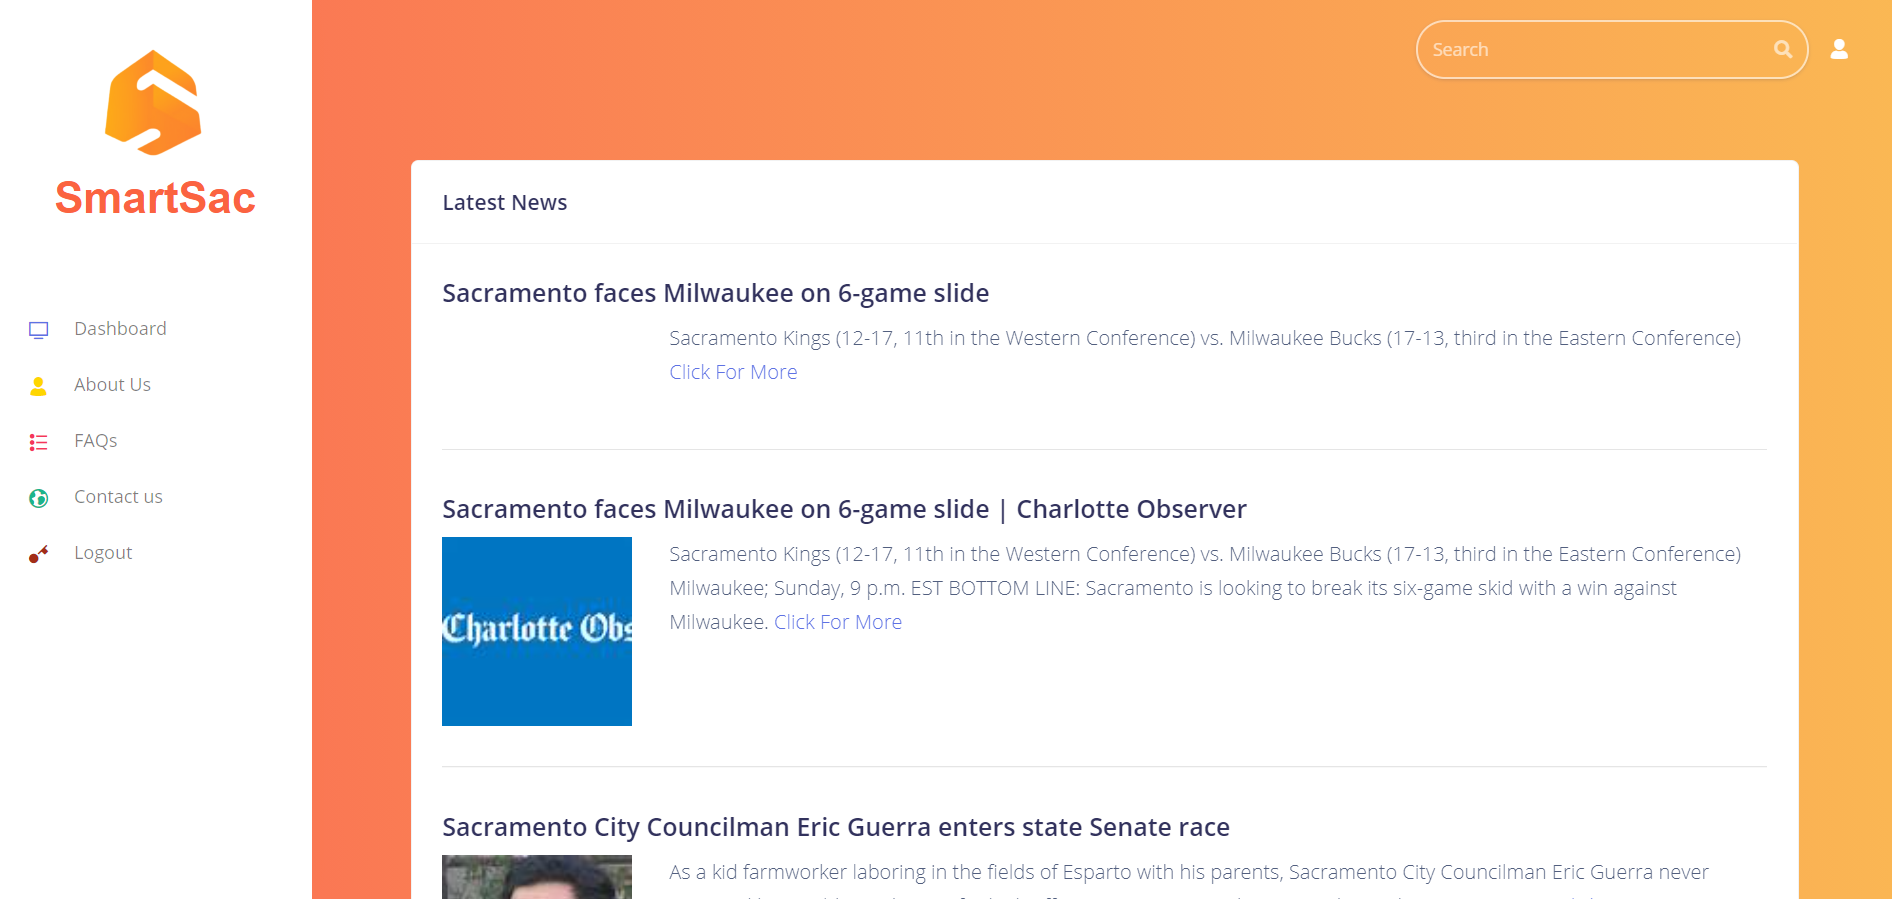This screenshot has width=1892, height=899.
Task: Open the user profile icon
Action: coord(1839,49)
